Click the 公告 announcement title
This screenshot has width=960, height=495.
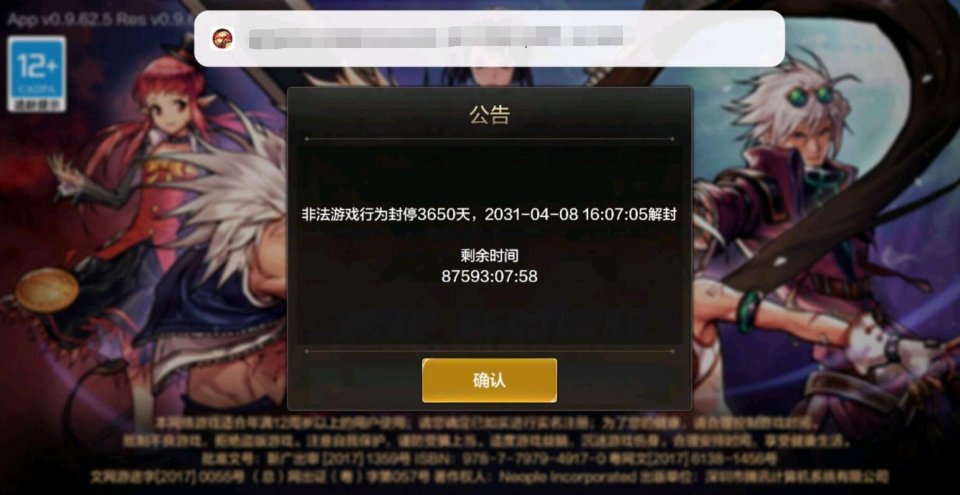489,115
